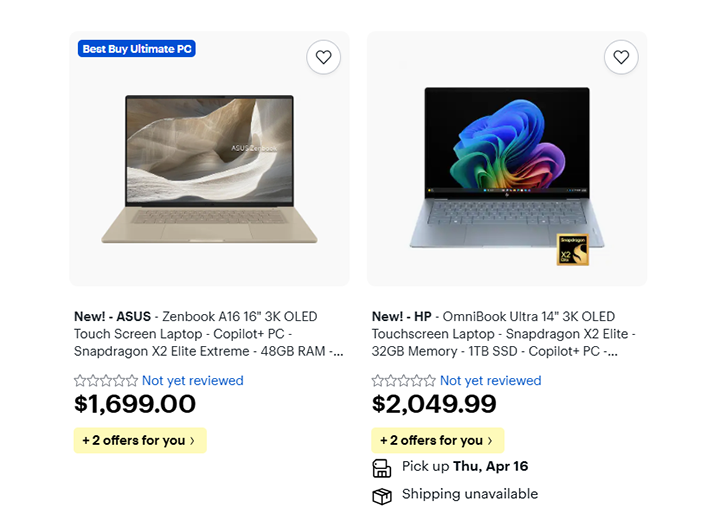Click the $1,699.00 price of the ASUS
This screenshot has height=514, width=720.
(135, 404)
